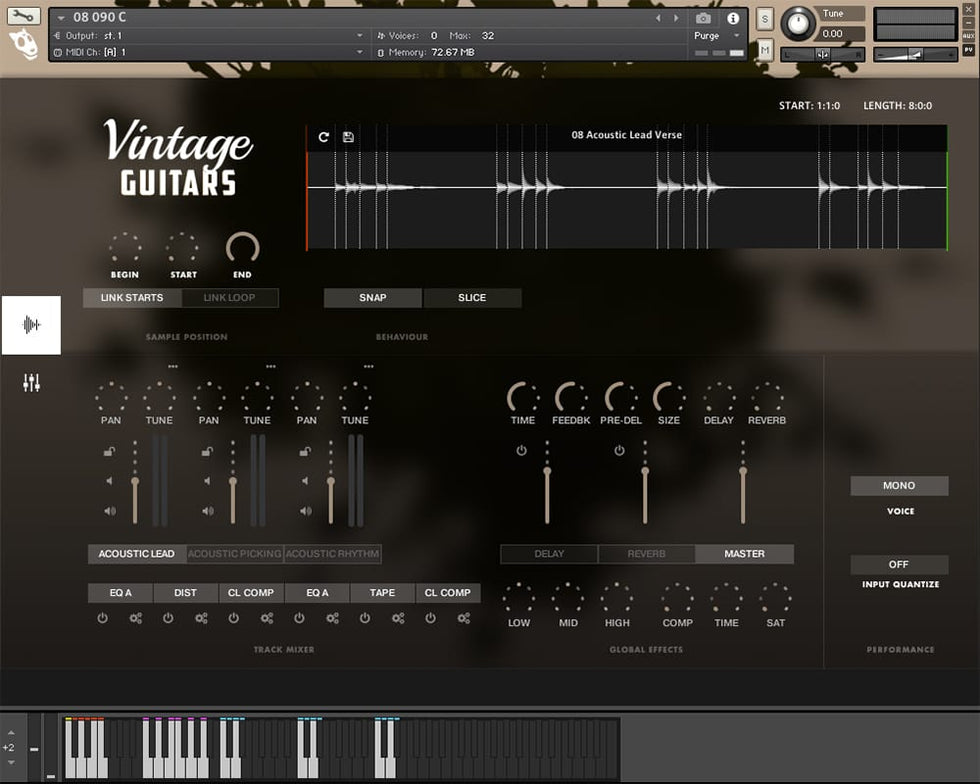Switch to the ACOUSTIC PICKING tab
The width and height of the screenshot is (980, 784).
click(x=234, y=554)
